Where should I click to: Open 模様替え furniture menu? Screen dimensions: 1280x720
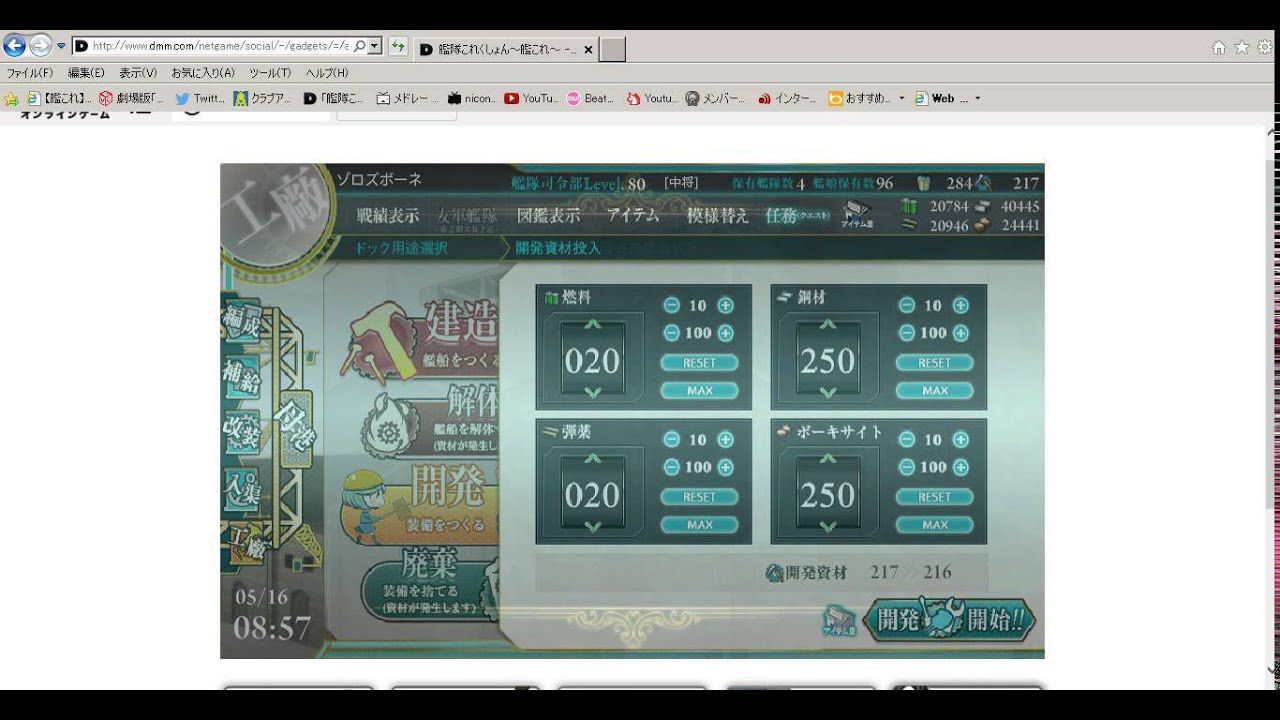pos(717,215)
